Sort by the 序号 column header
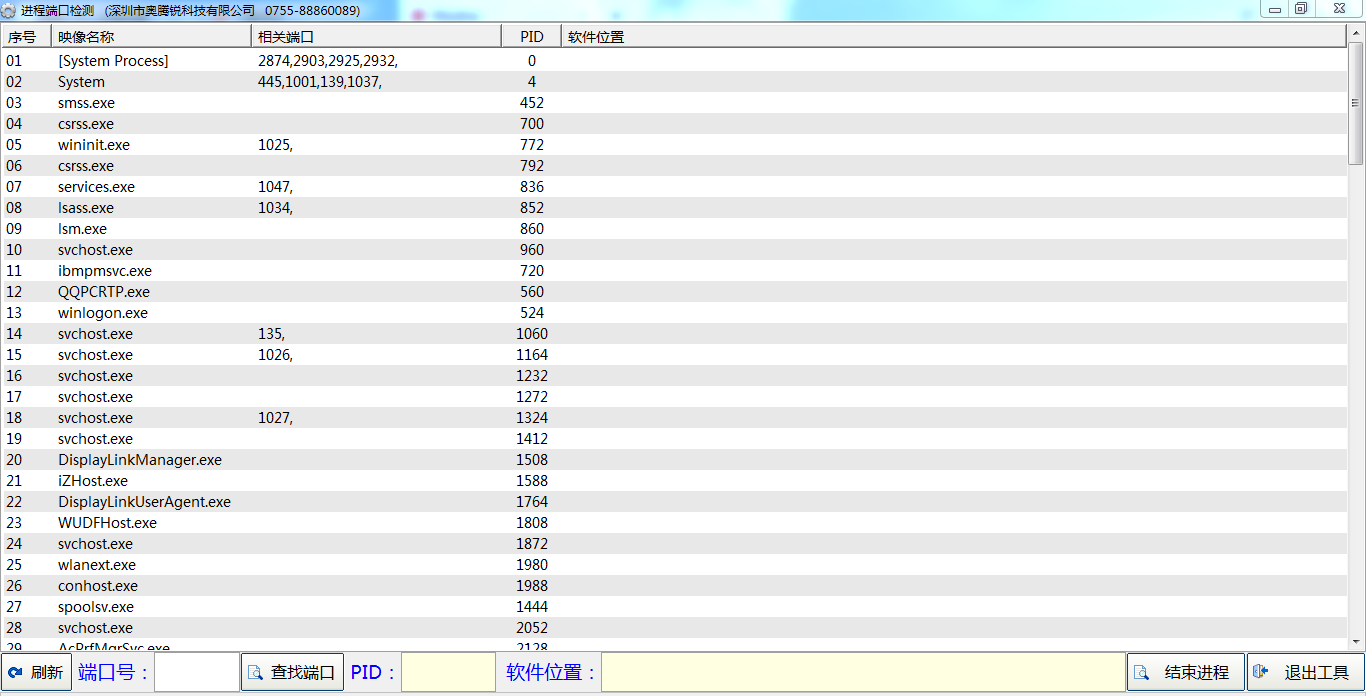Viewport: 1366px width, 696px height. (x=25, y=37)
